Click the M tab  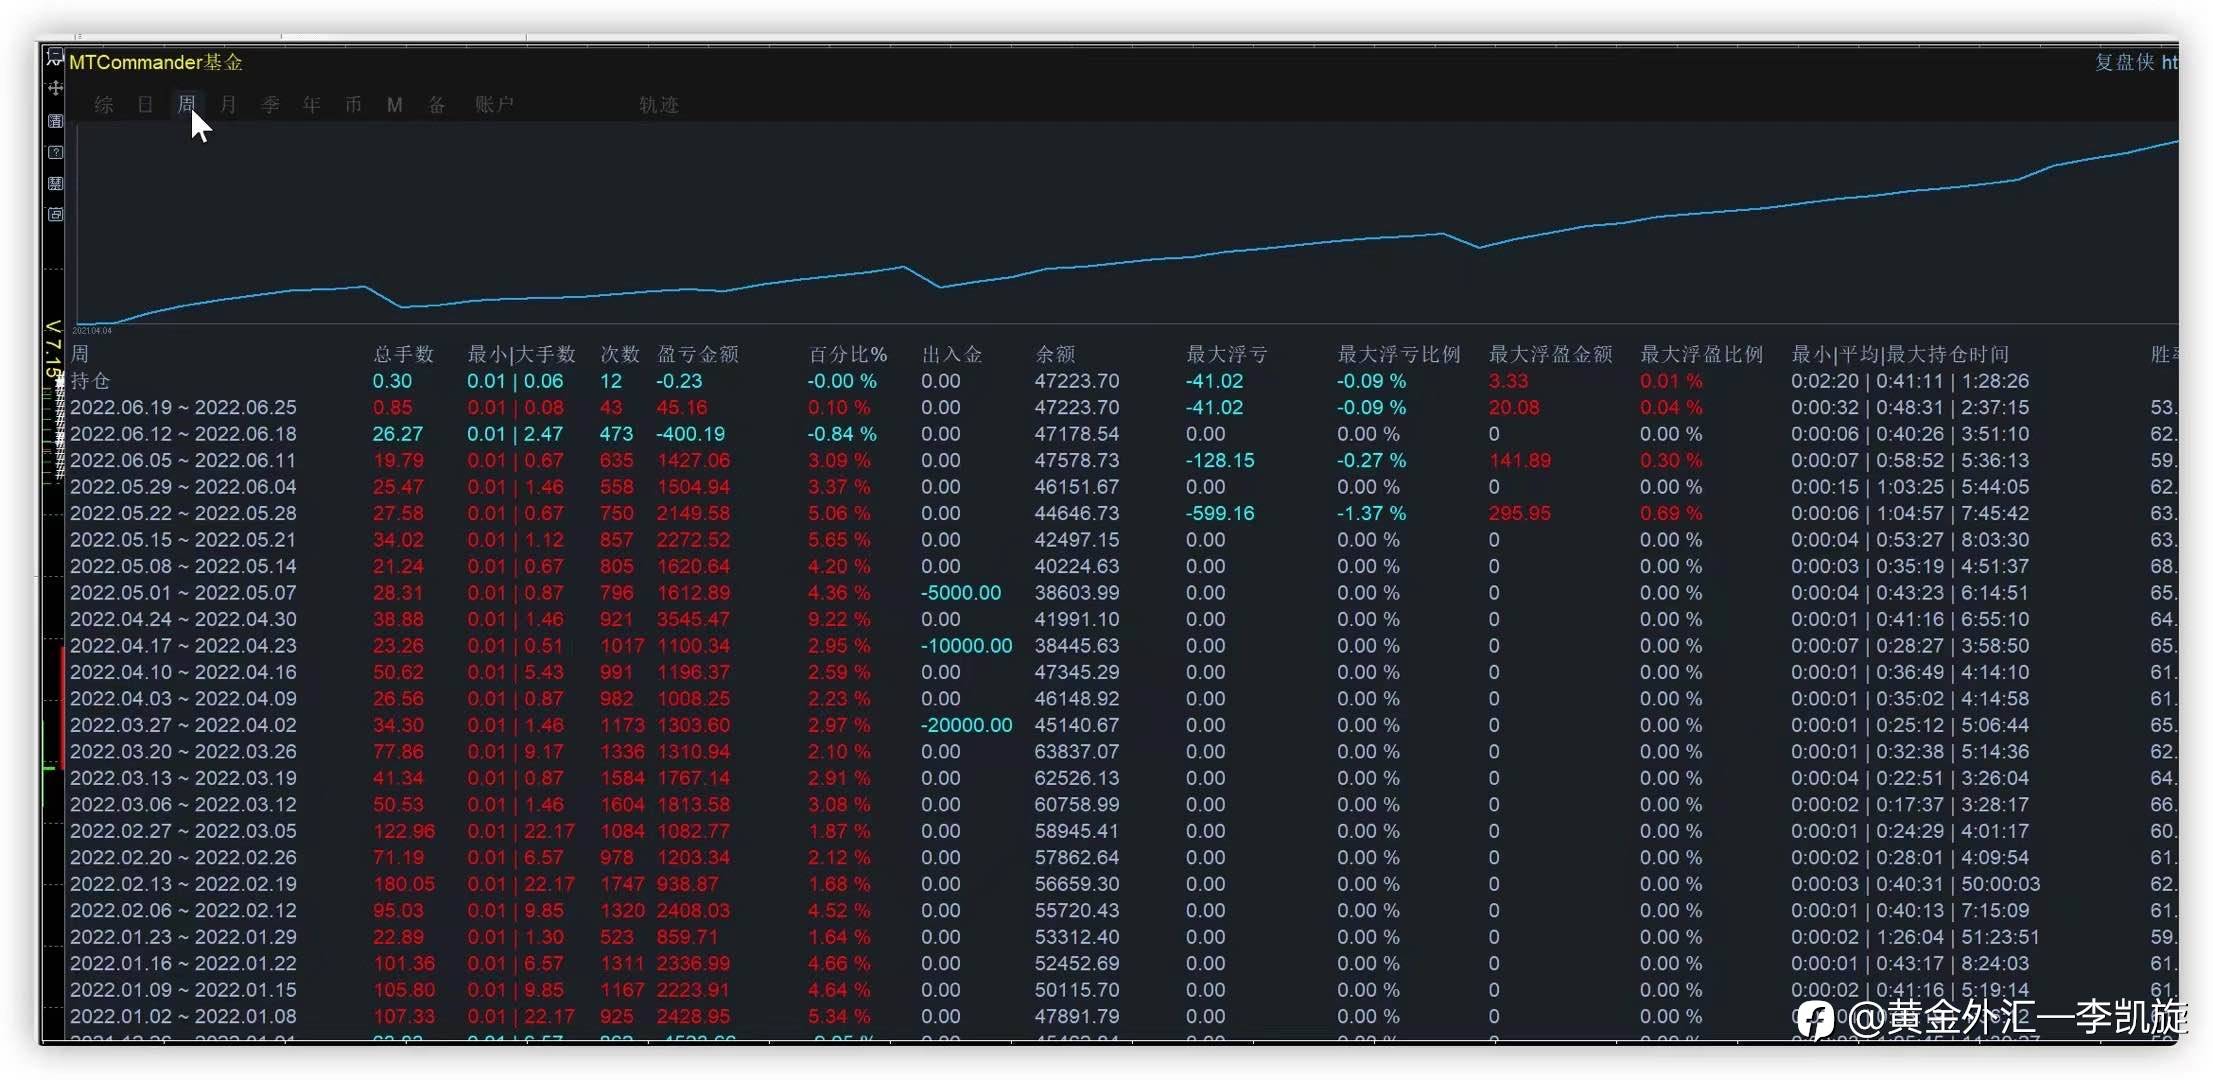[x=394, y=105]
